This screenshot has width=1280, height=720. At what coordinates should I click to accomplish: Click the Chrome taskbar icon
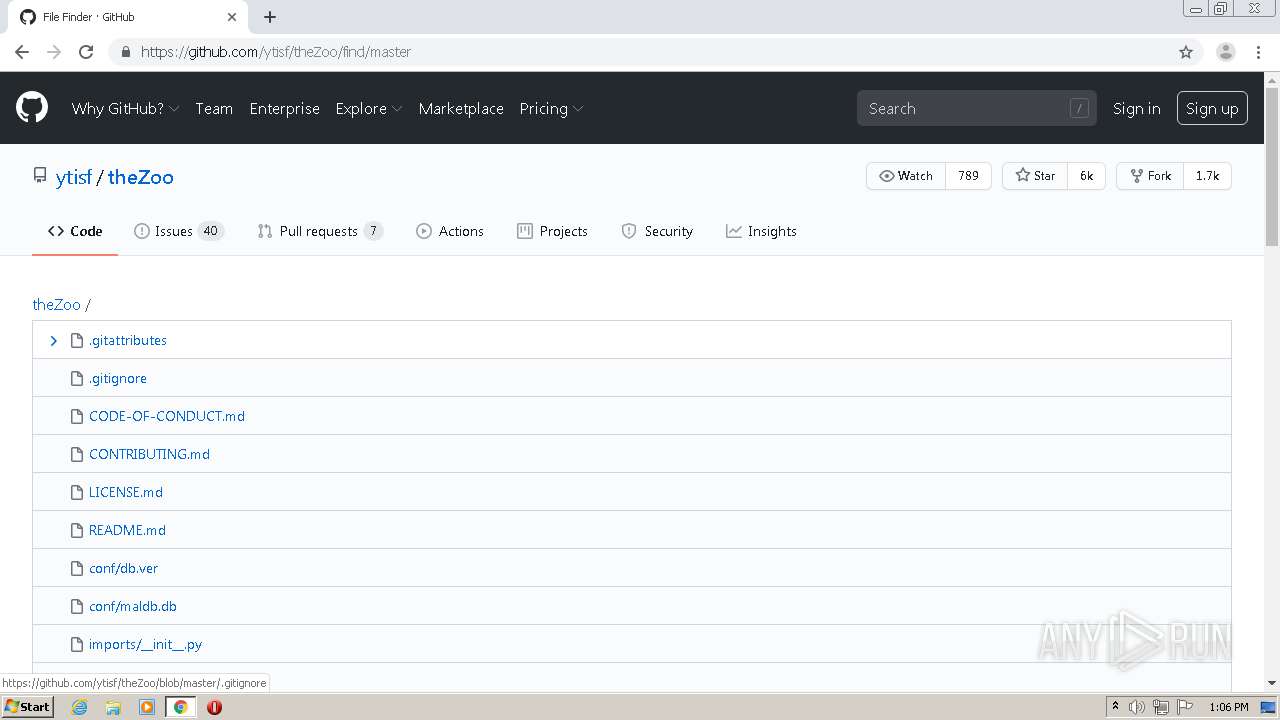[x=180, y=707]
